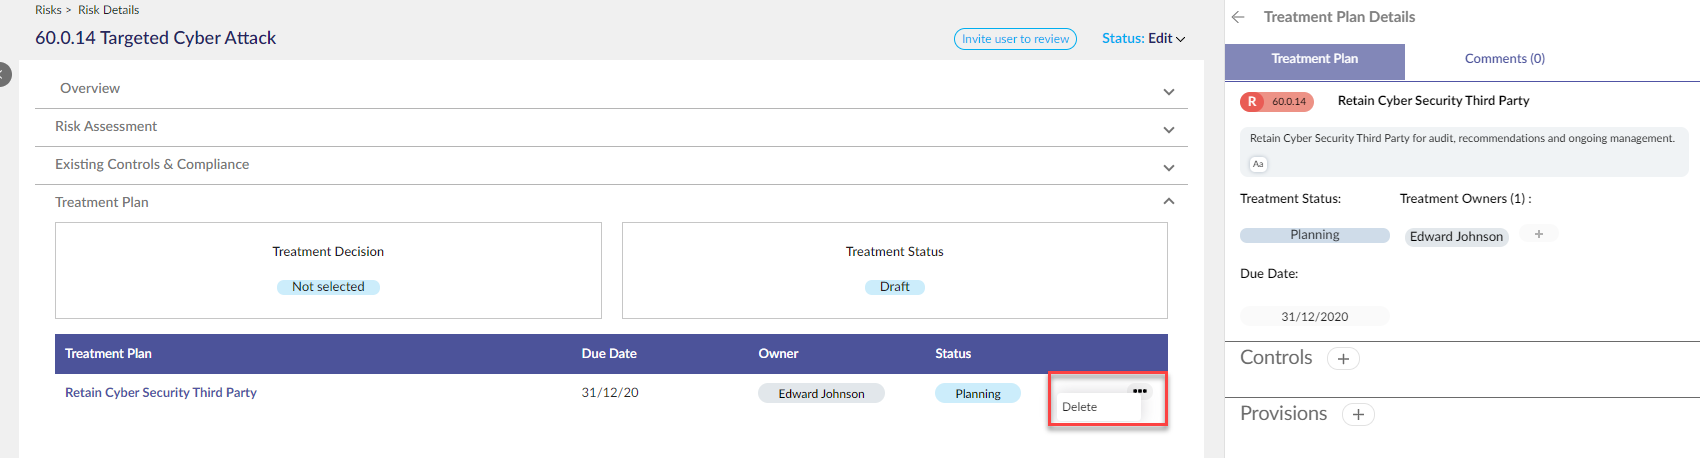The height and width of the screenshot is (458, 1700).
Task: Click the red R 60.0.14 risk badge
Action: pyautogui.click(x=1277, y=101)
